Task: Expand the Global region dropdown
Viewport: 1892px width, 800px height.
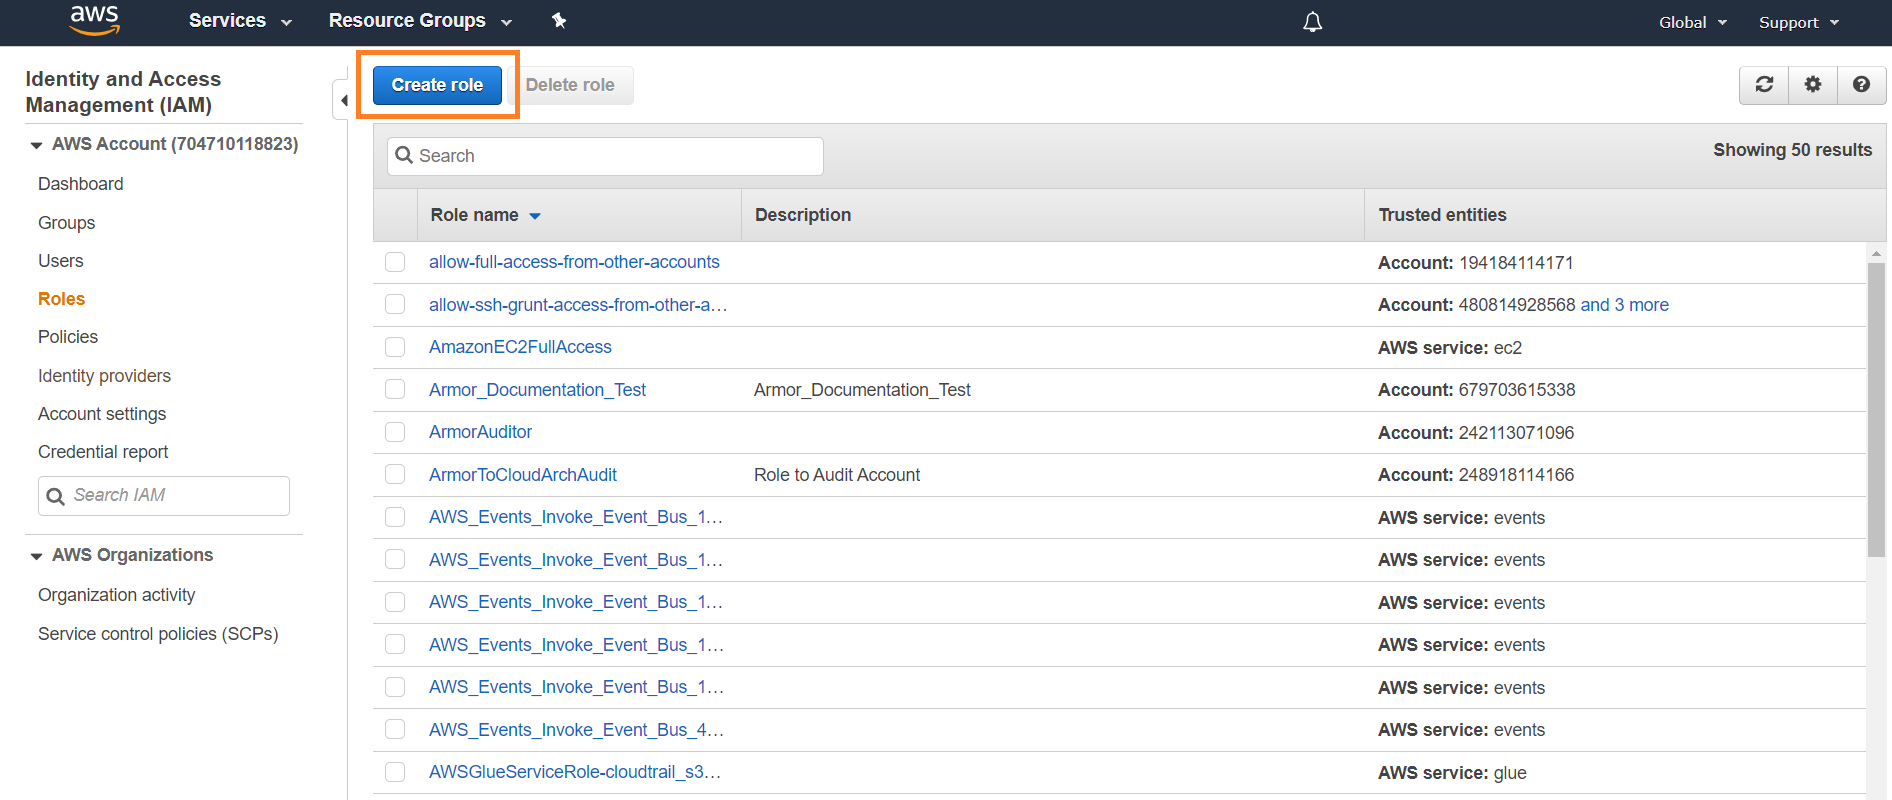Action: (x=1692, y=22)
